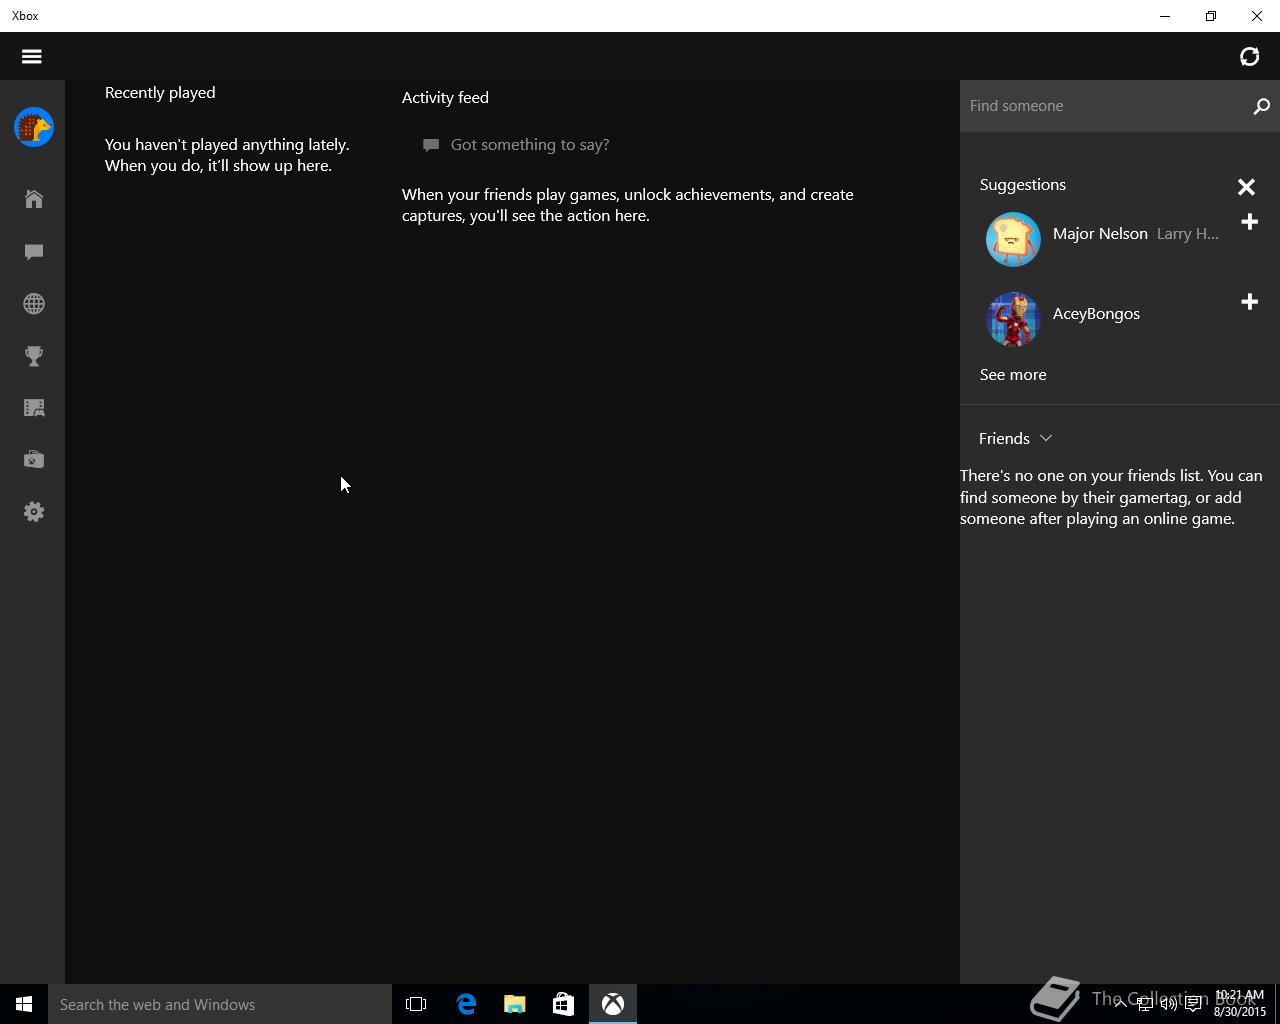Select the Major Nelson name text

point(1100,234)
